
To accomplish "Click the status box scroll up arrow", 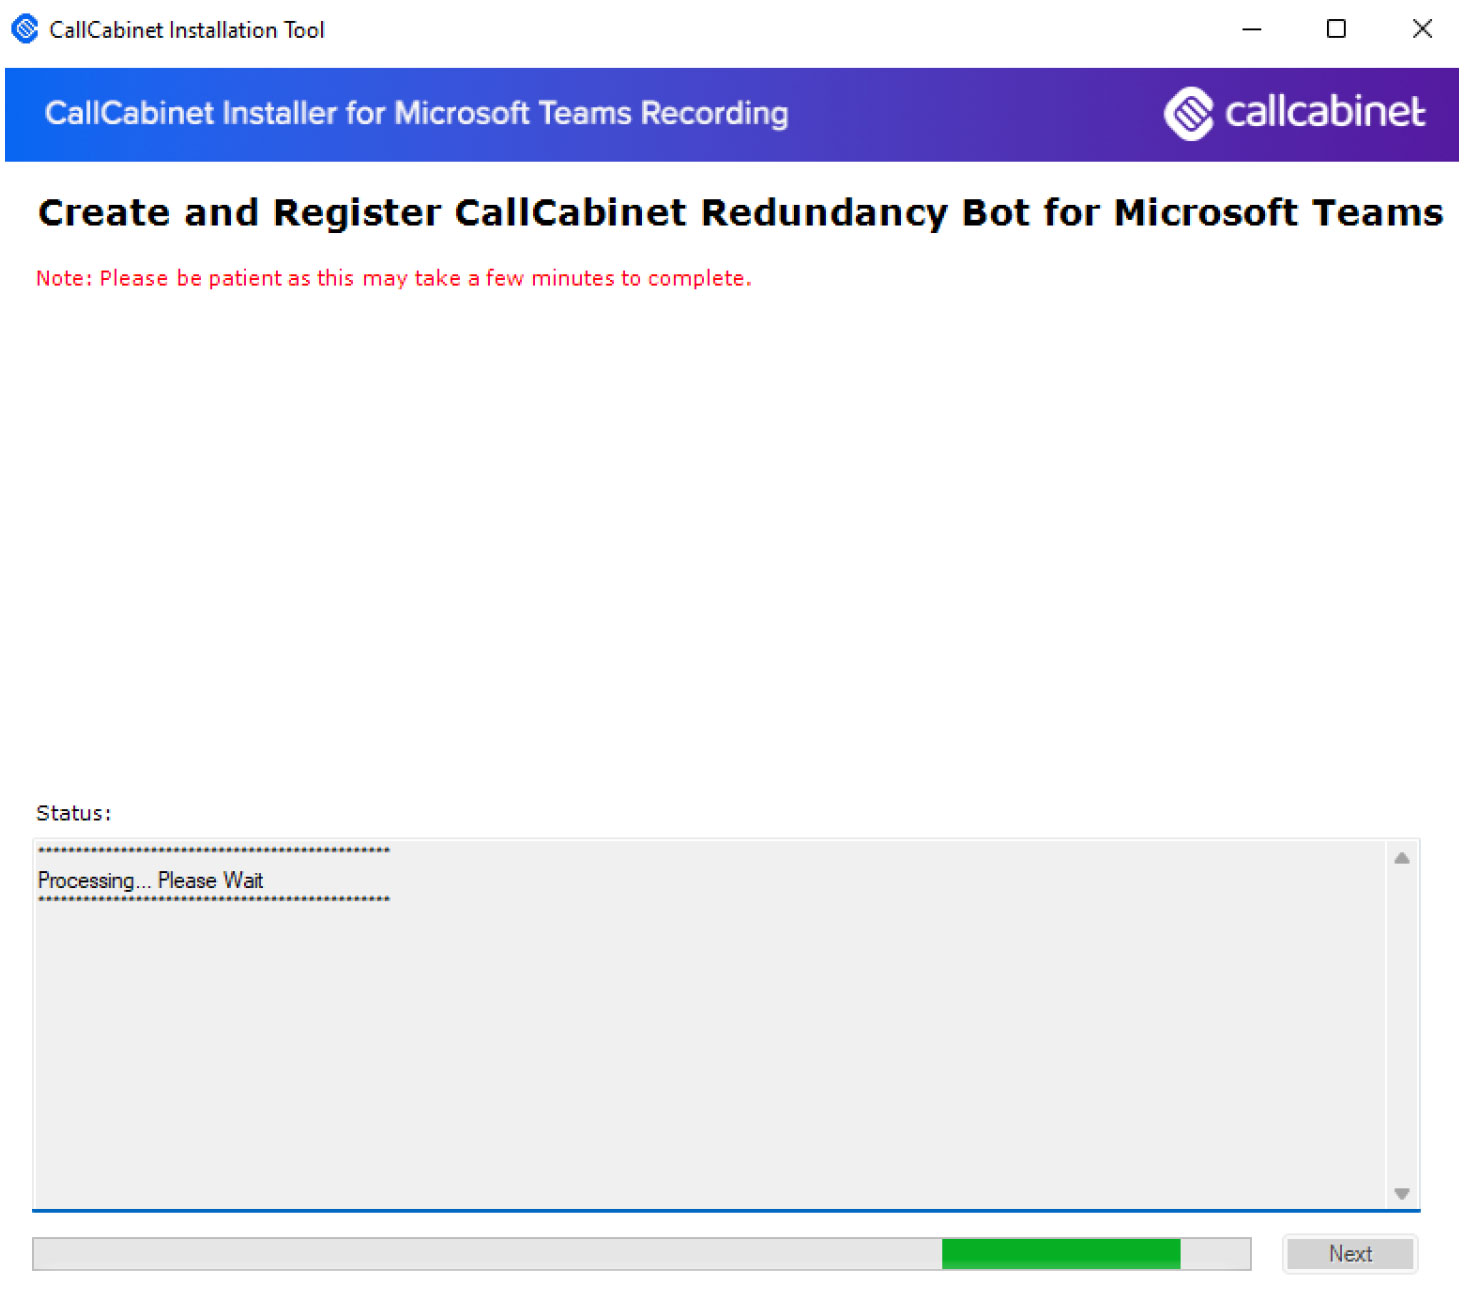I will click(x=1401, y=858).
